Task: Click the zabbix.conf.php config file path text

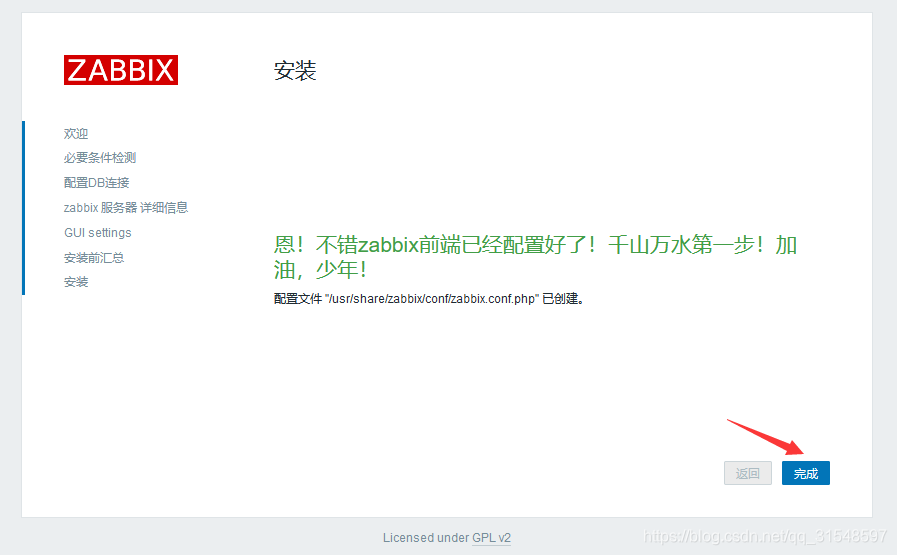Action: [432, 299]
